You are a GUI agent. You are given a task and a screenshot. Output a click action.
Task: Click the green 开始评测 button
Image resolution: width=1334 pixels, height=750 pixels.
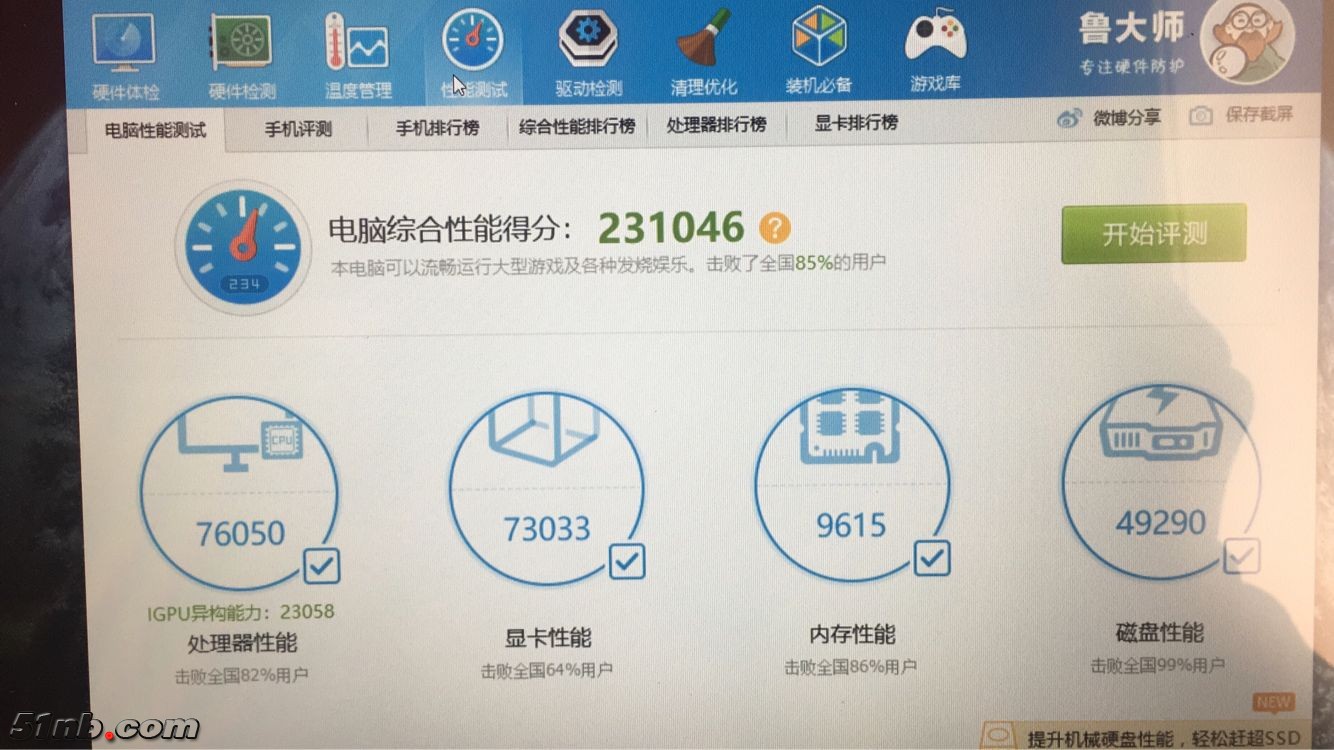tap(1154, 234)
